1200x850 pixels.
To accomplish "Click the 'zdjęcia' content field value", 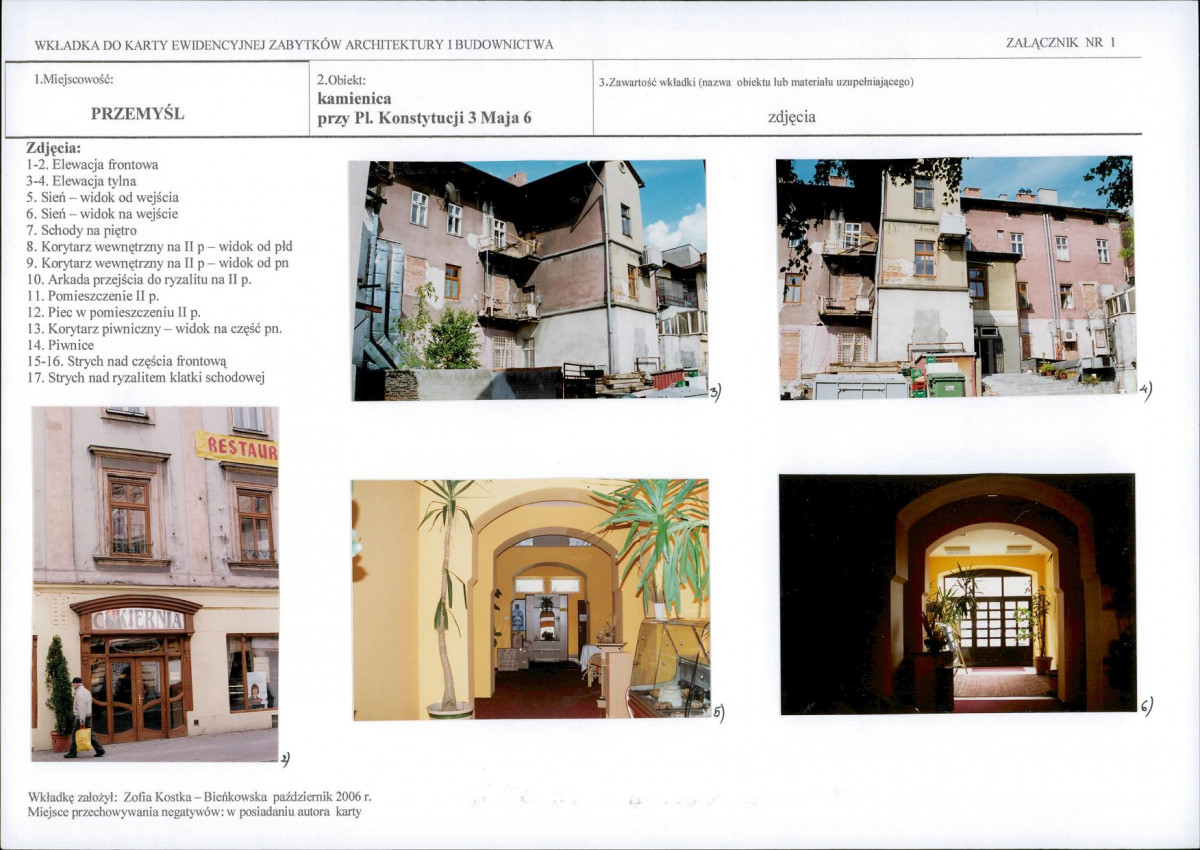I will (x=791, y=117).
